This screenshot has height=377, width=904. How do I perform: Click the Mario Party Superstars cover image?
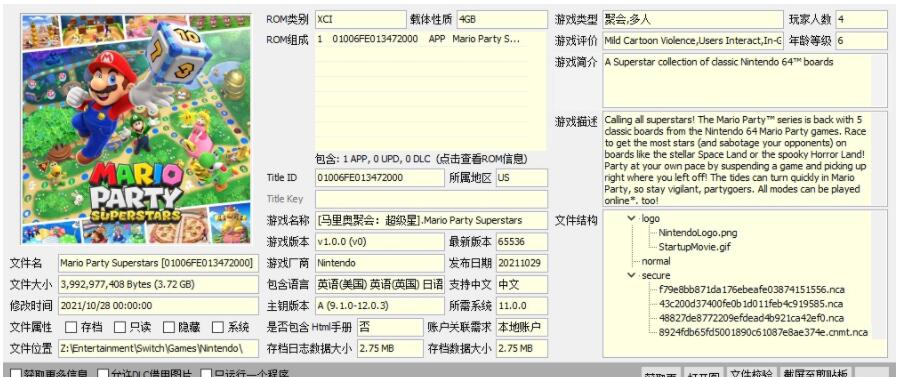click(137, 129)
